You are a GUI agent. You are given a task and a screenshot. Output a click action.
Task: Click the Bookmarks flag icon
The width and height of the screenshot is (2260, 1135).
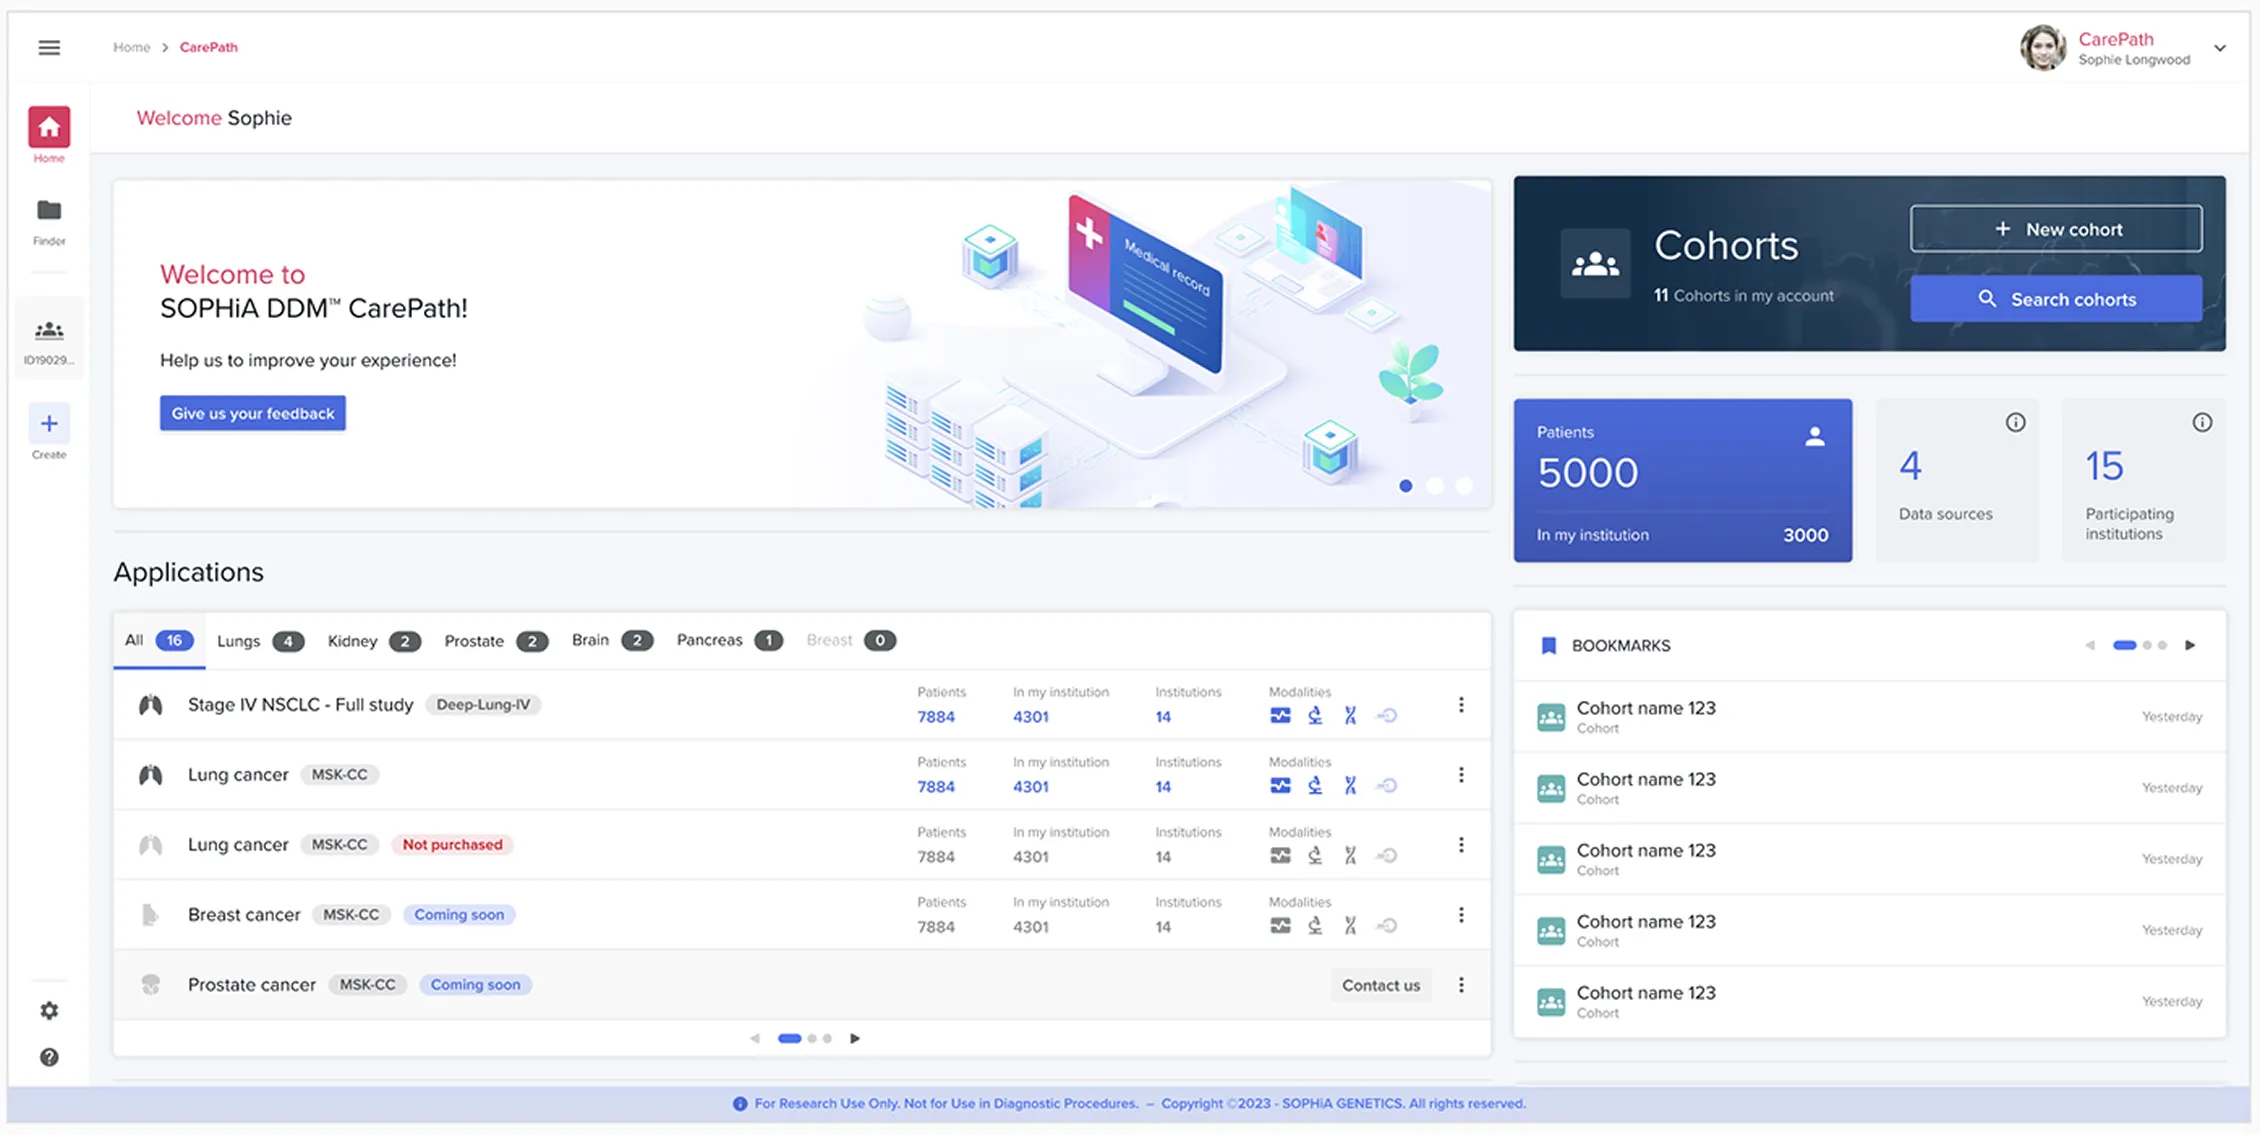pos(1549,646)
